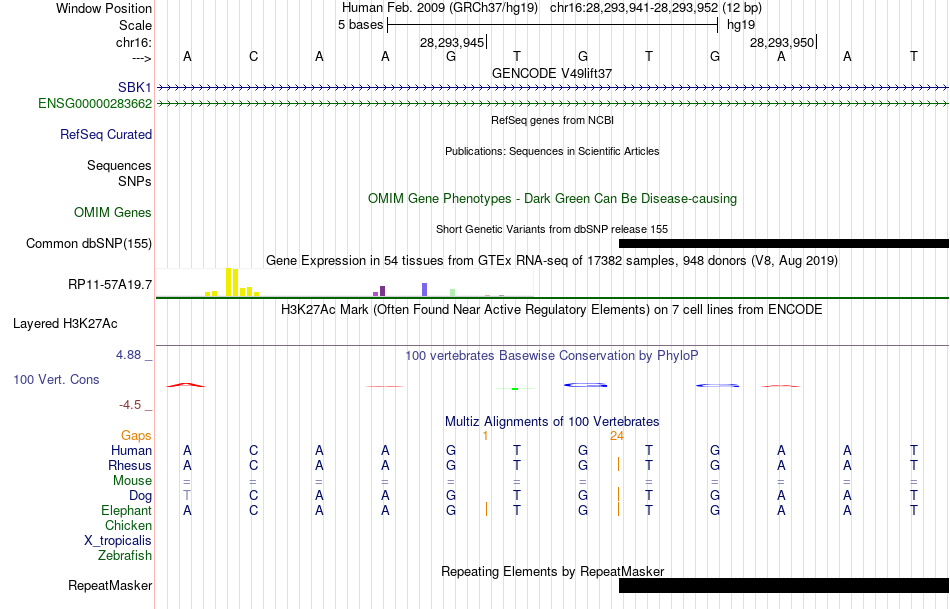Click the ENSG00000283662 gene label
Image resolution: width=950 pixels, height=609 pixels.
pos(95,104)
